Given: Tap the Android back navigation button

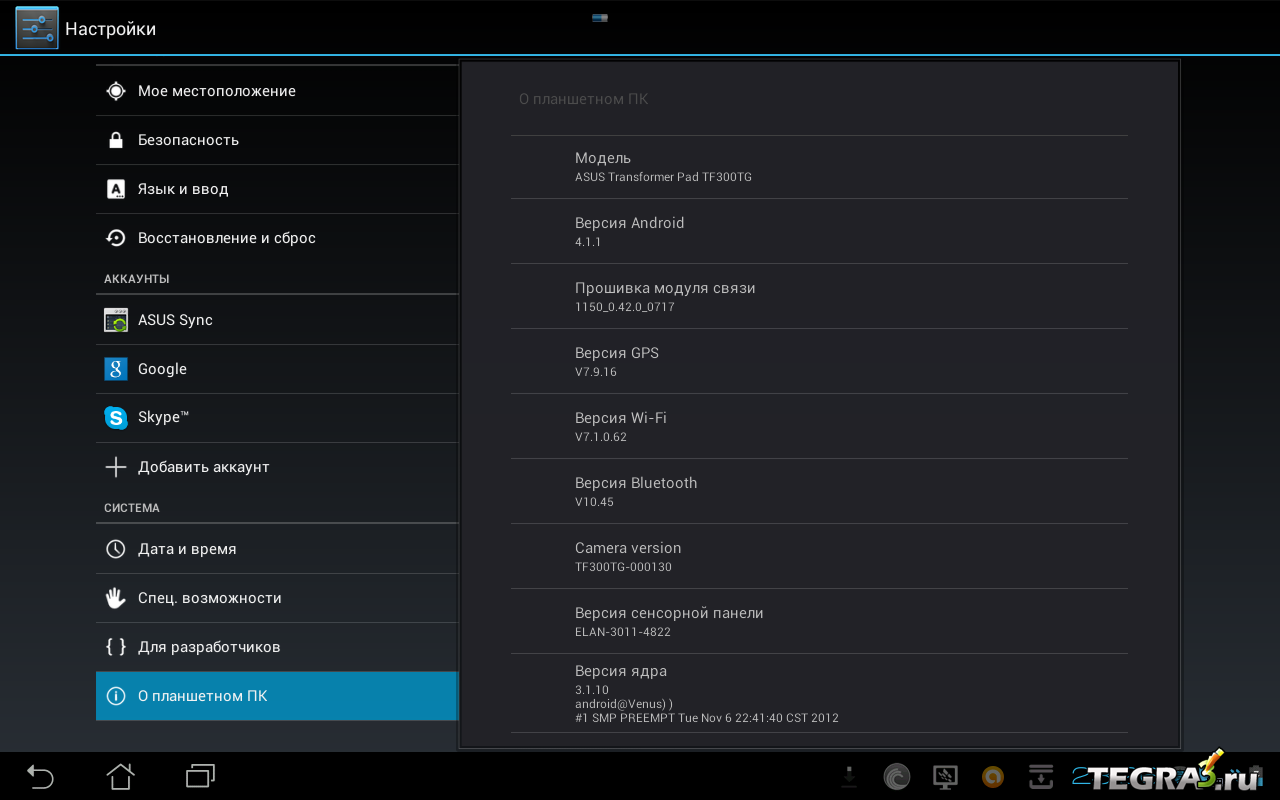Looking at the screenshot, I should (40, 776).
